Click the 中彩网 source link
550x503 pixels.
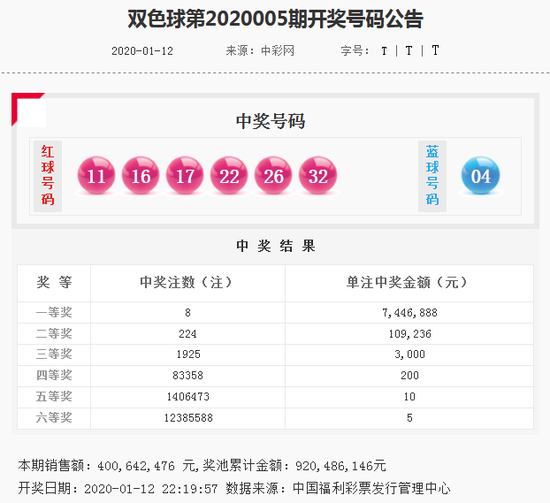coord(277,51)
